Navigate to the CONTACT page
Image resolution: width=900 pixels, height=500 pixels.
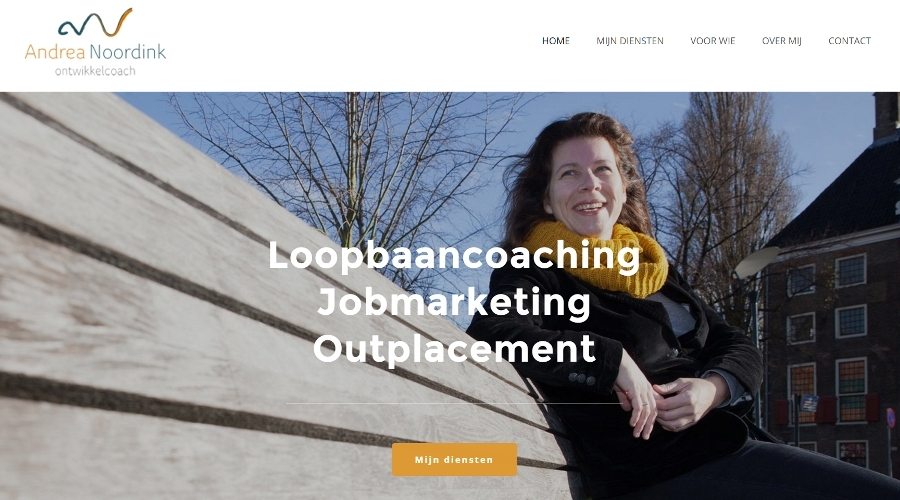(x=849, y=41)
